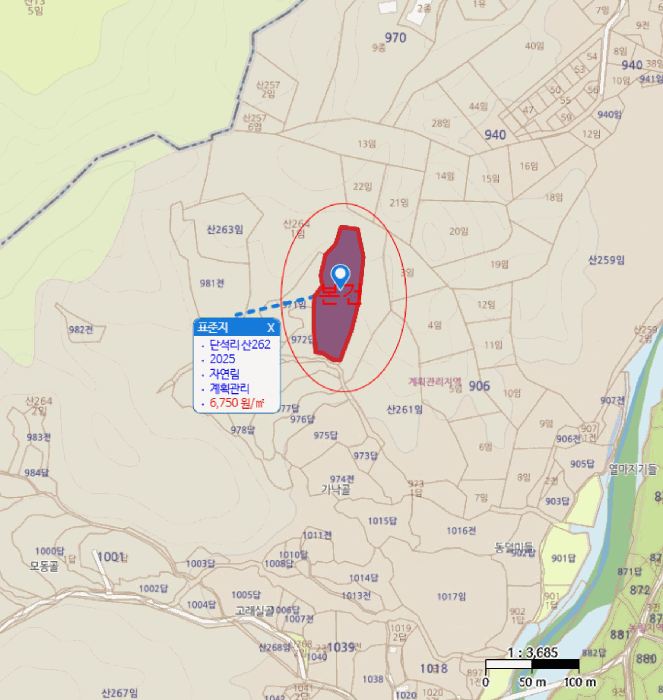This screenshot has width=663, height=700.
Task: Click parcel label 905답
Action: (582, 464)
